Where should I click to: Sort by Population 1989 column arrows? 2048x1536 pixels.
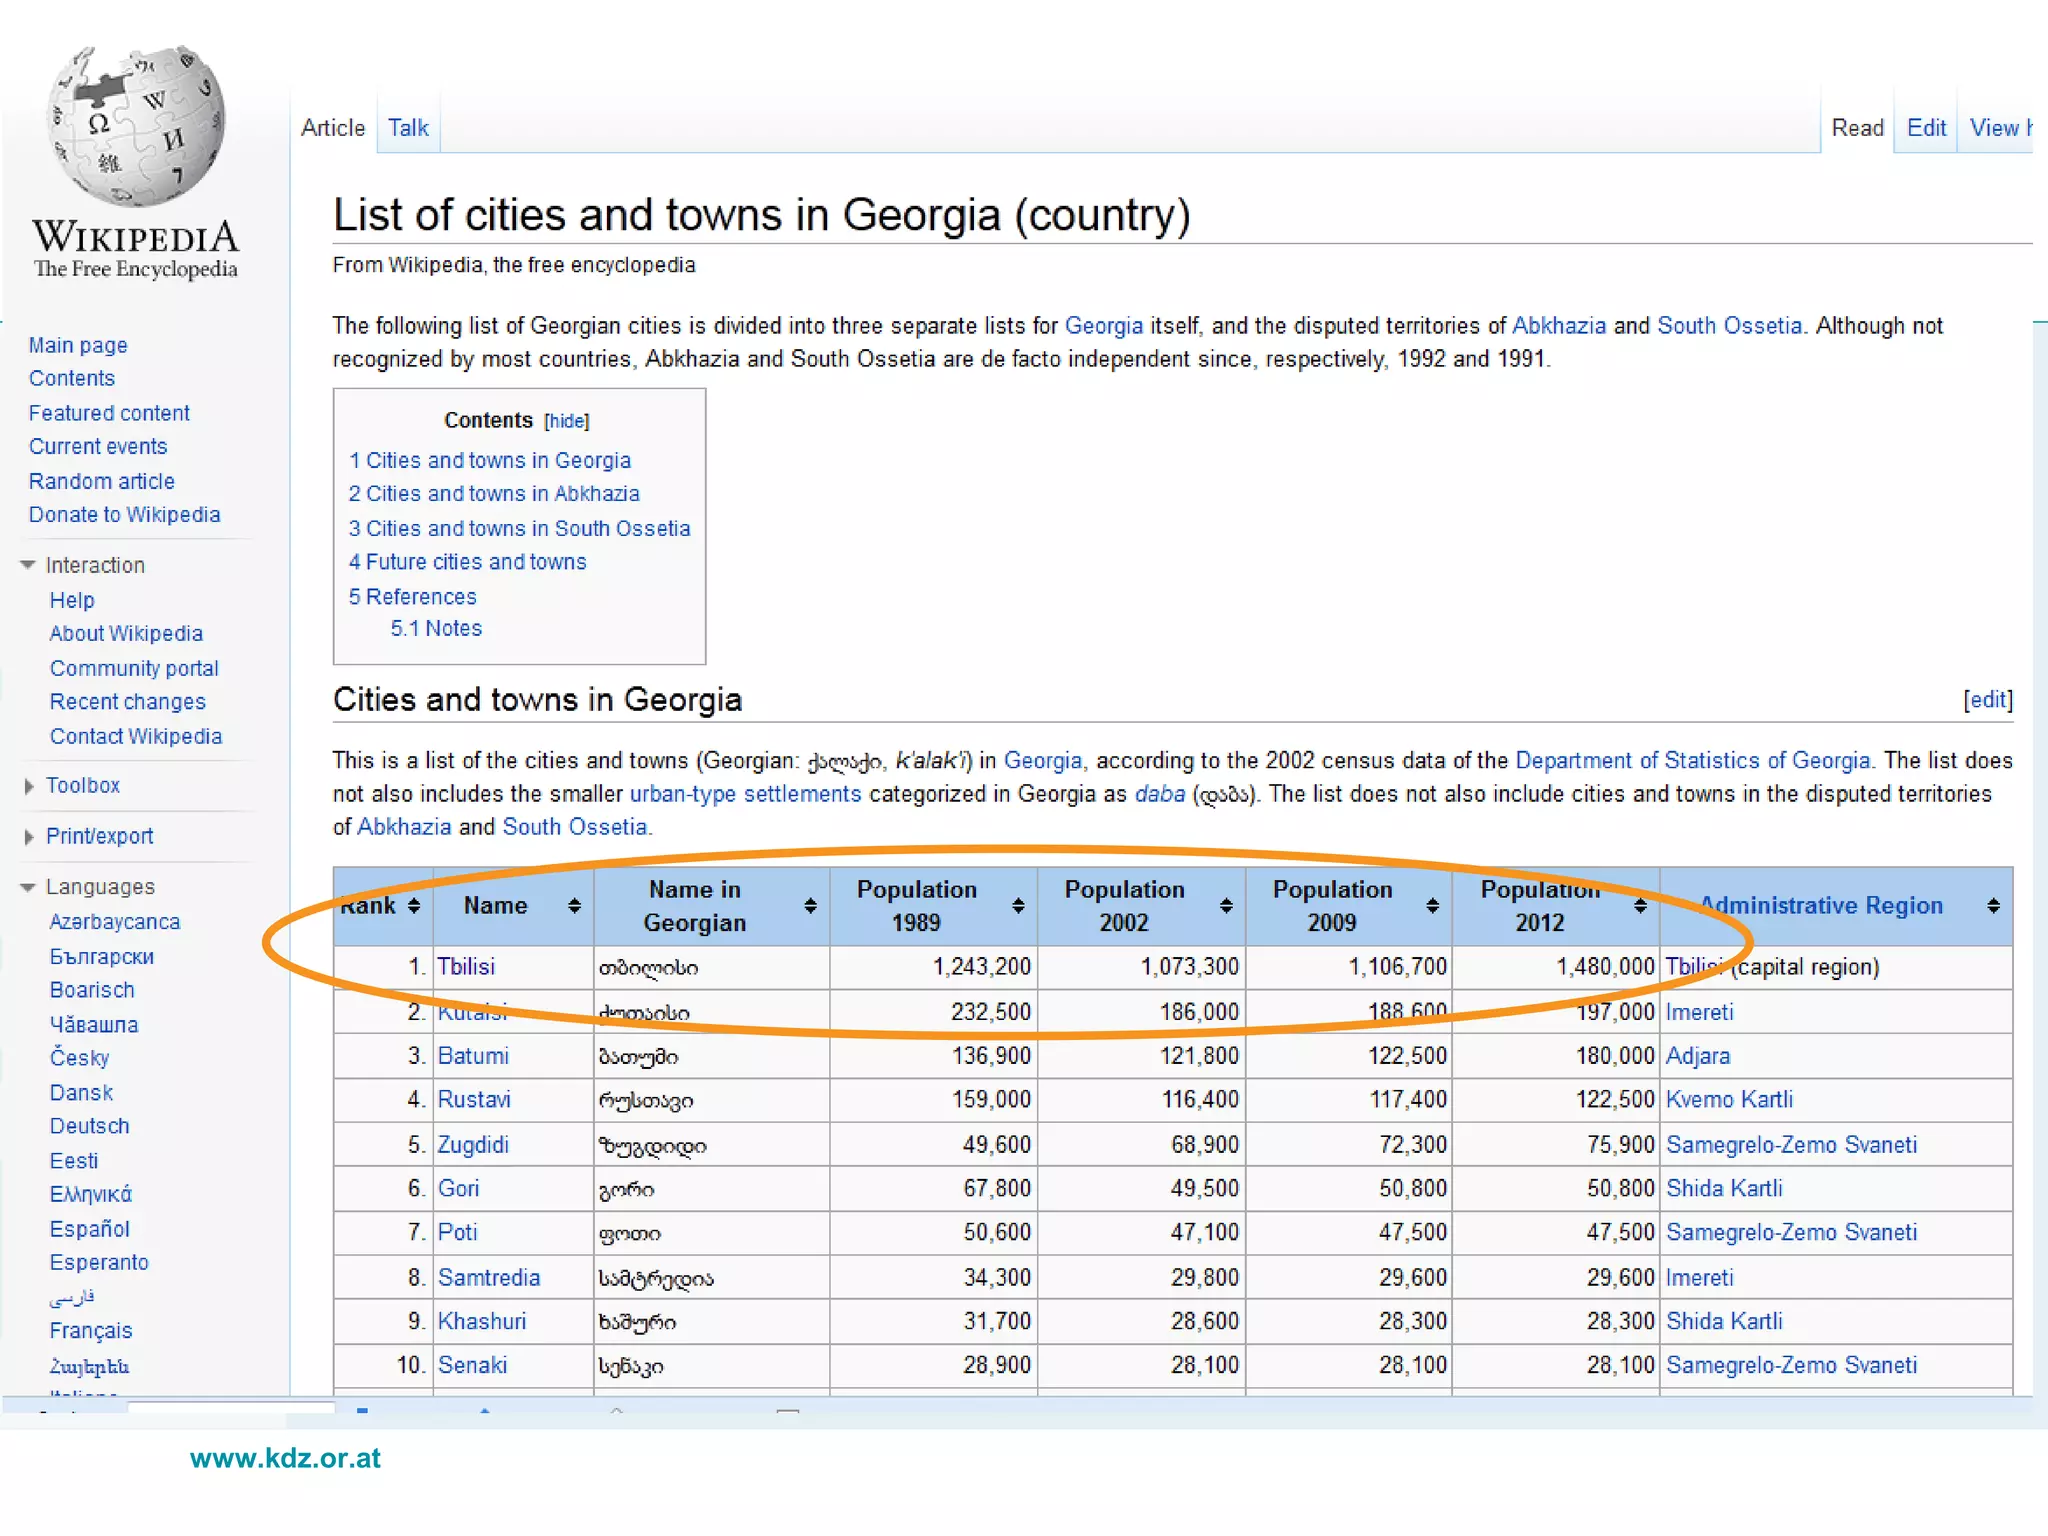(1018, 906)
